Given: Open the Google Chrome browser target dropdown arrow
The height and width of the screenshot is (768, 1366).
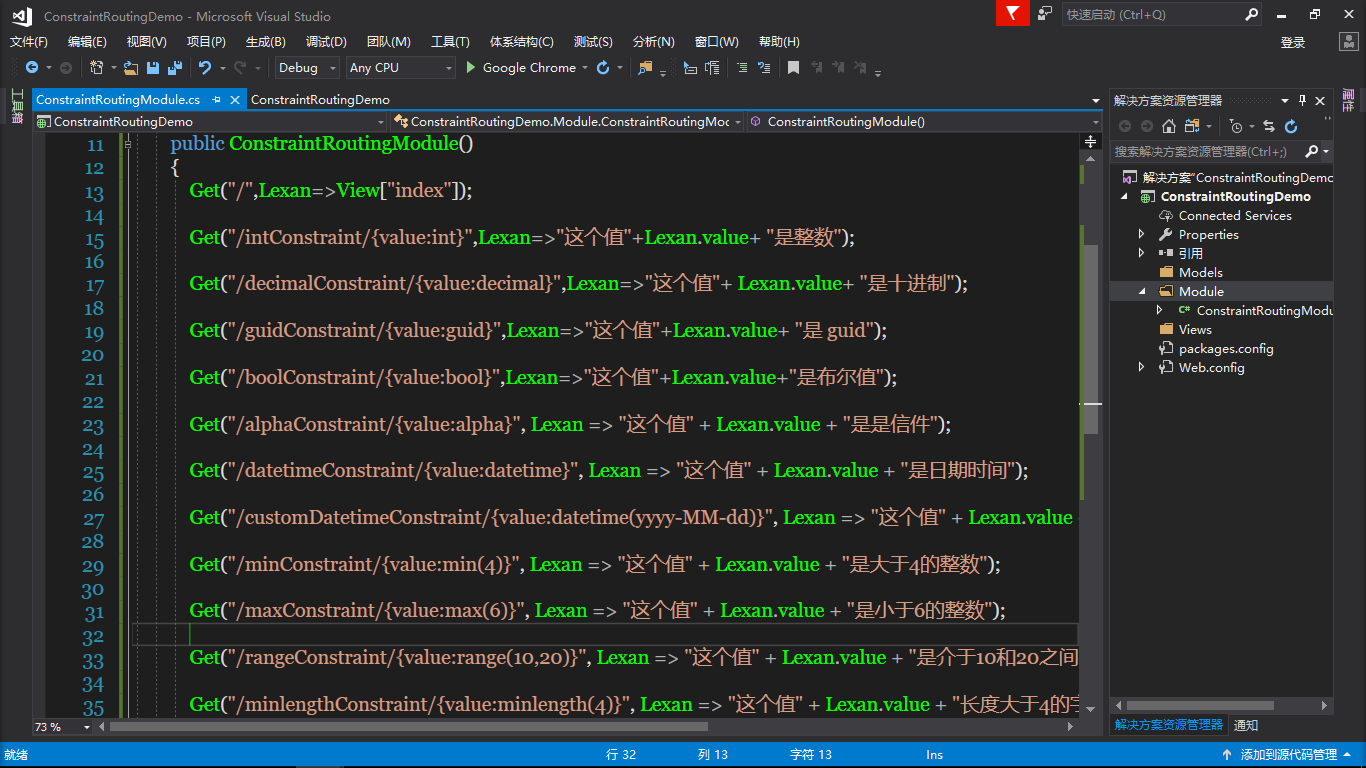Looking at the screenshot, I should [583, 68].
